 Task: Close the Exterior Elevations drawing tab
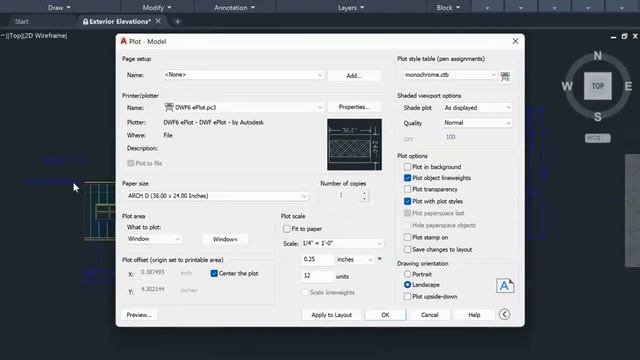(x=158, y=21)
